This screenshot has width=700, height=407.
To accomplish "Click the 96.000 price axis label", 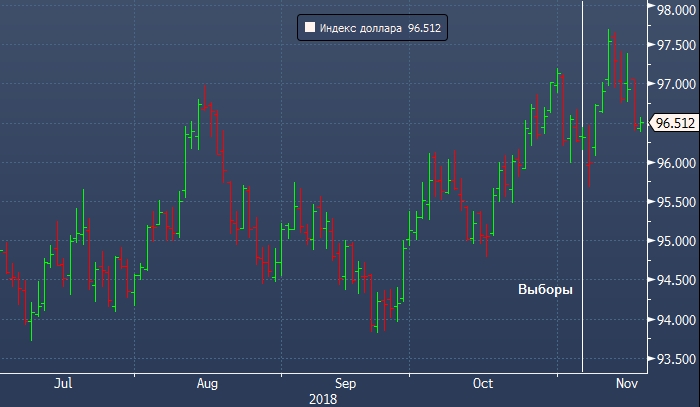I will pyautogui.click(x=676, y=163).
